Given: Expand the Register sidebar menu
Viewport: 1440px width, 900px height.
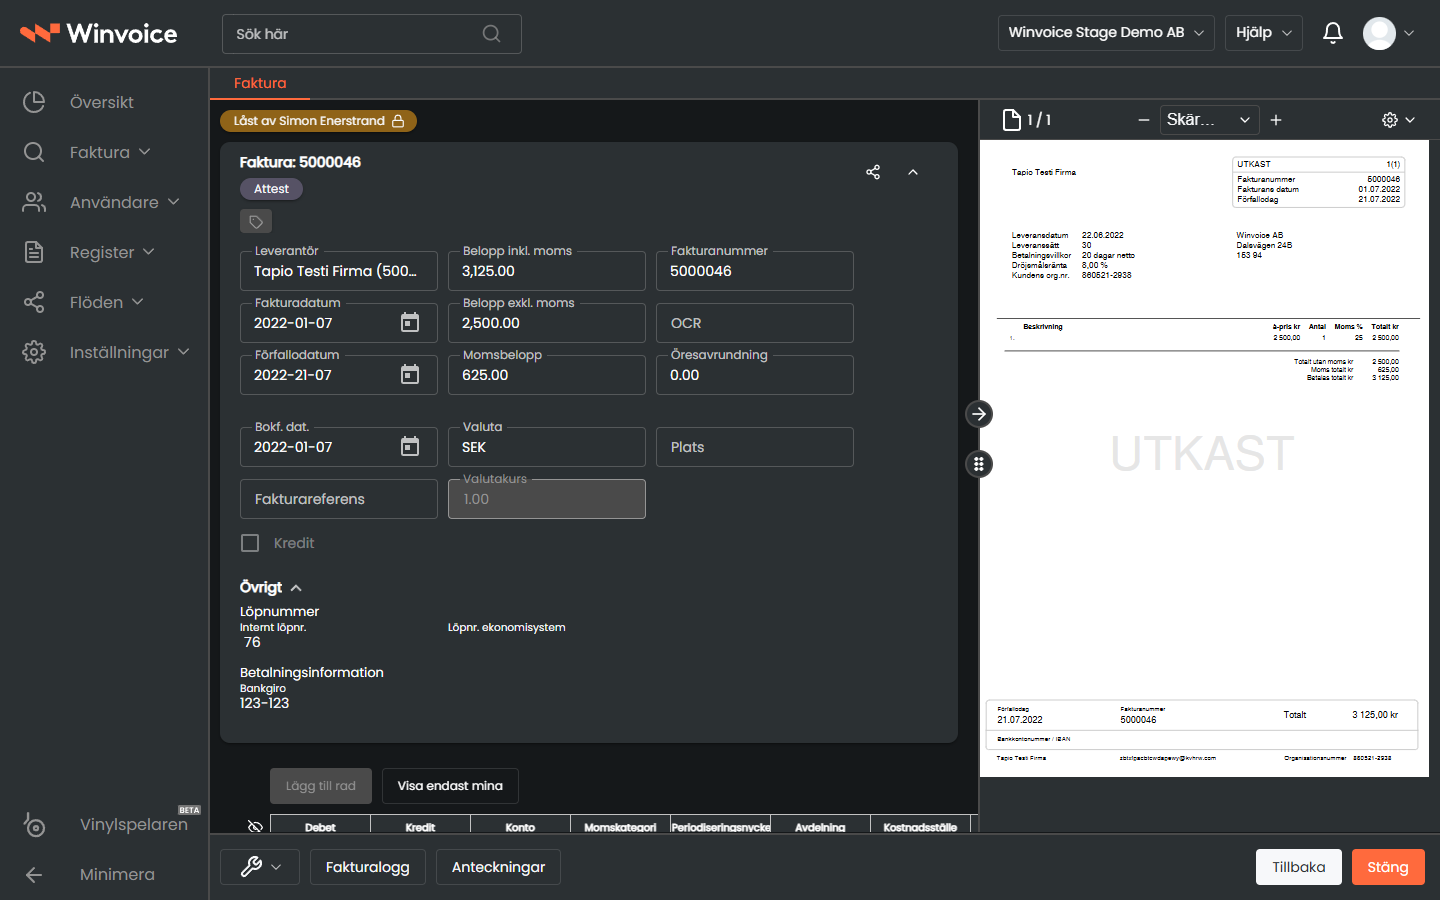Looking at the screenshot, I should pos(89,252).
